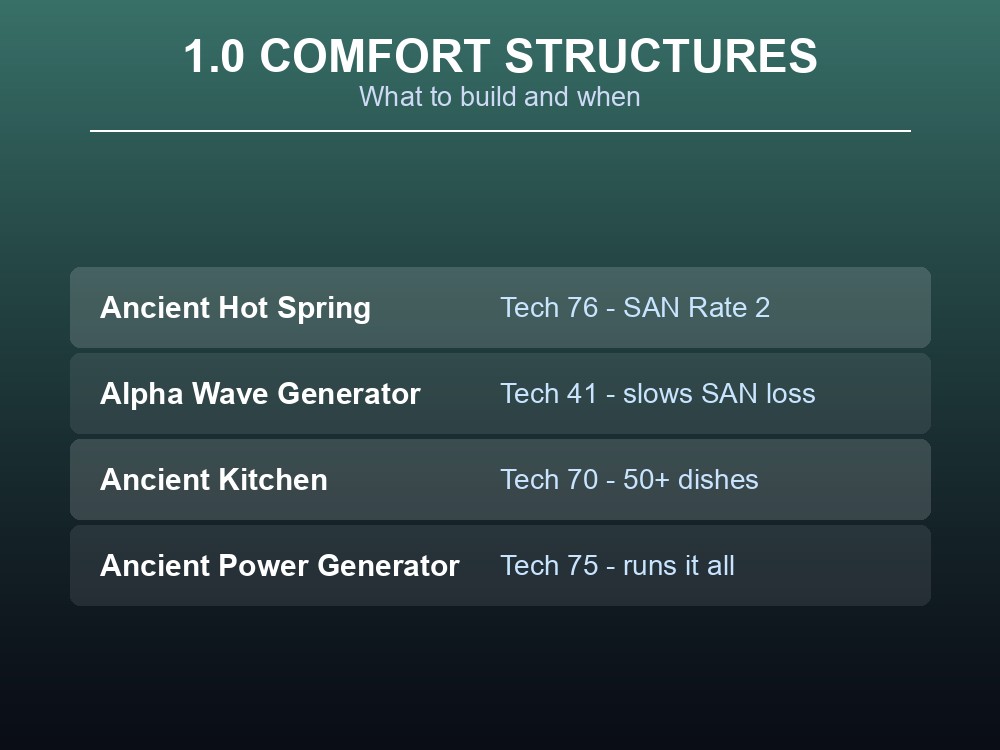Click the Tech 75 requirement text

tap(549, 566)
